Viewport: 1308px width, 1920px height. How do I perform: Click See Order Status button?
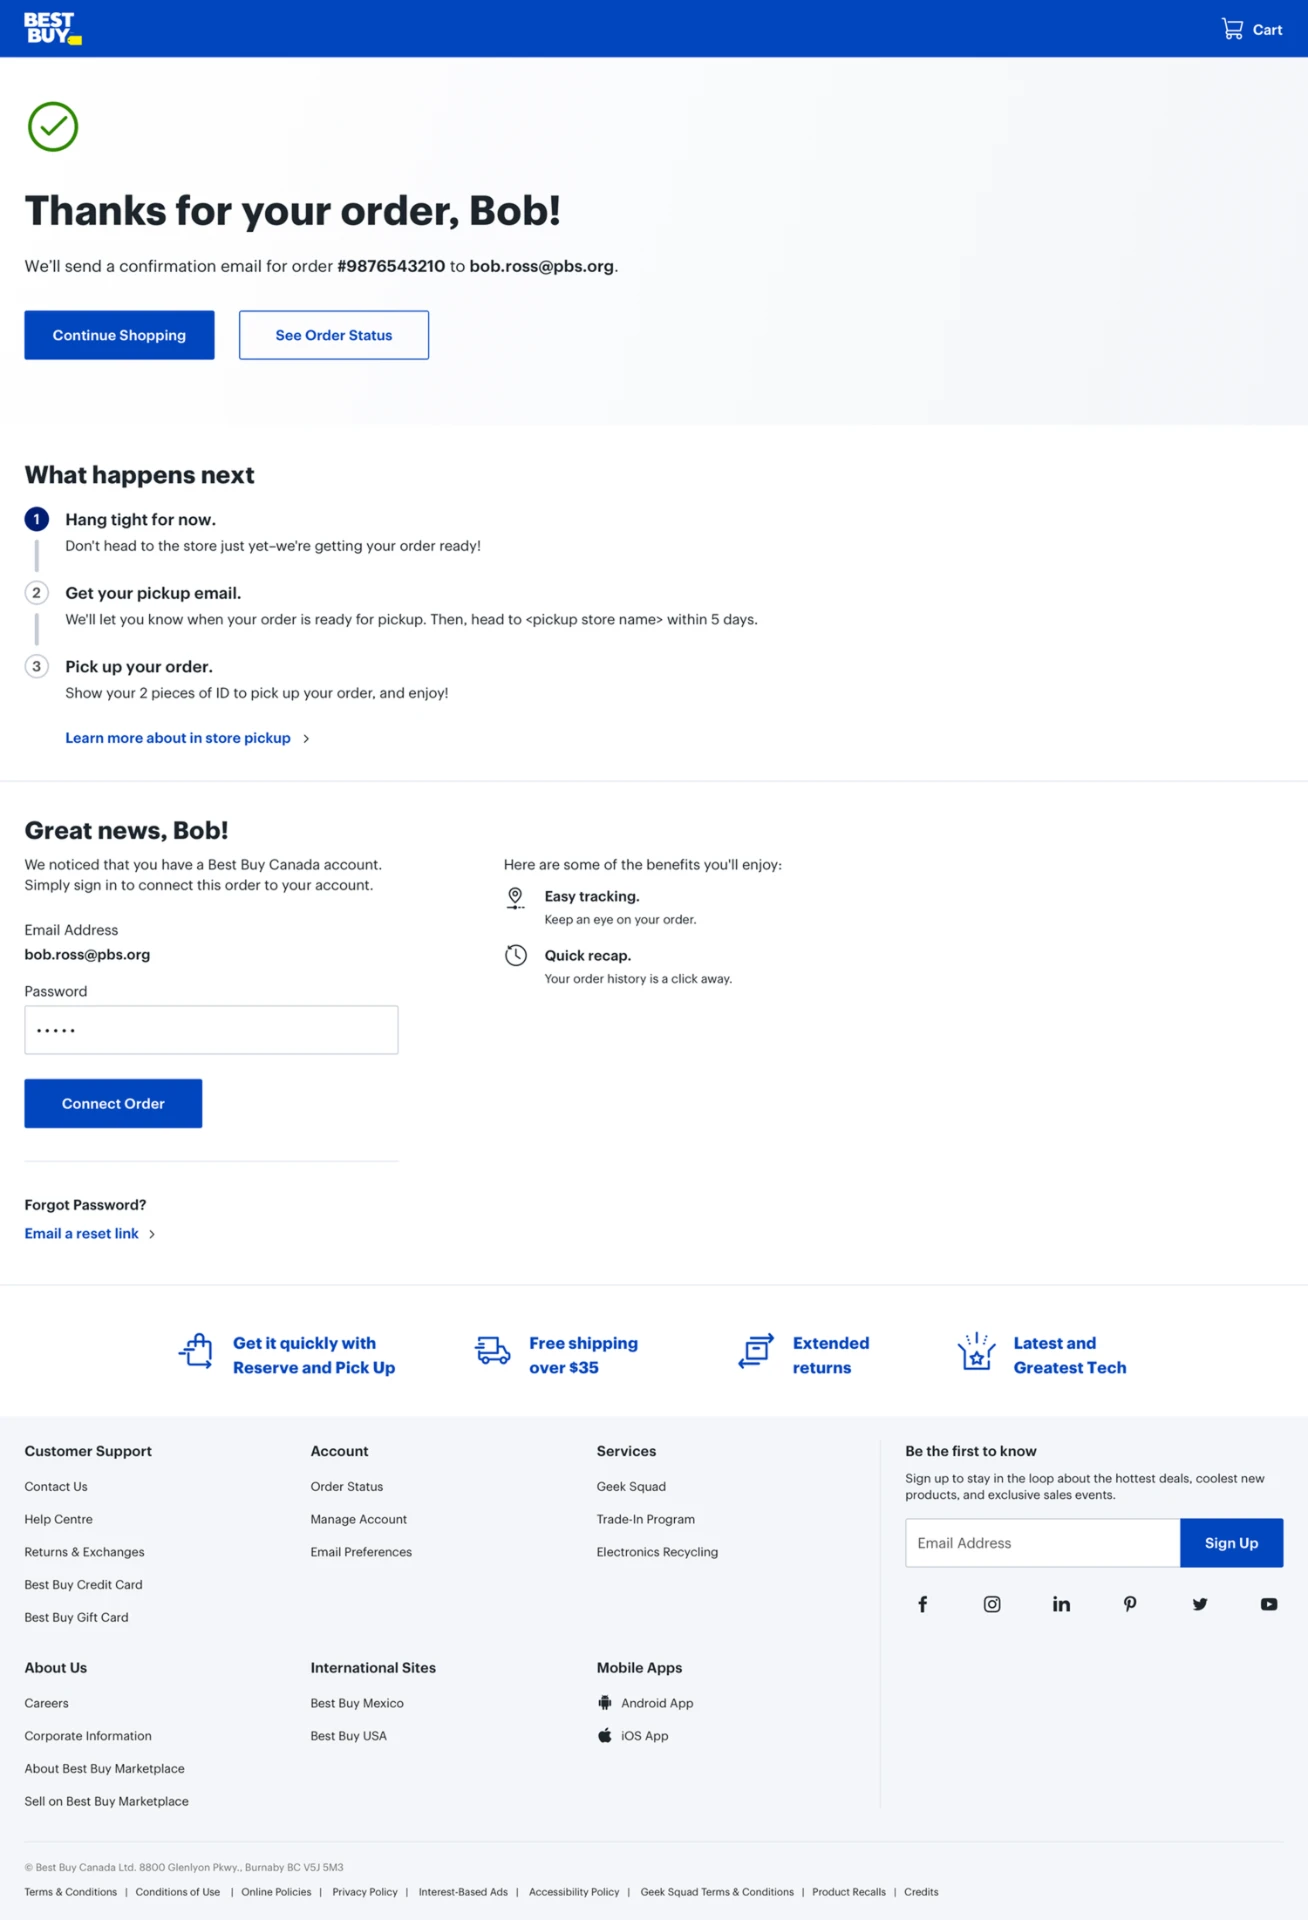click(334, 335)
